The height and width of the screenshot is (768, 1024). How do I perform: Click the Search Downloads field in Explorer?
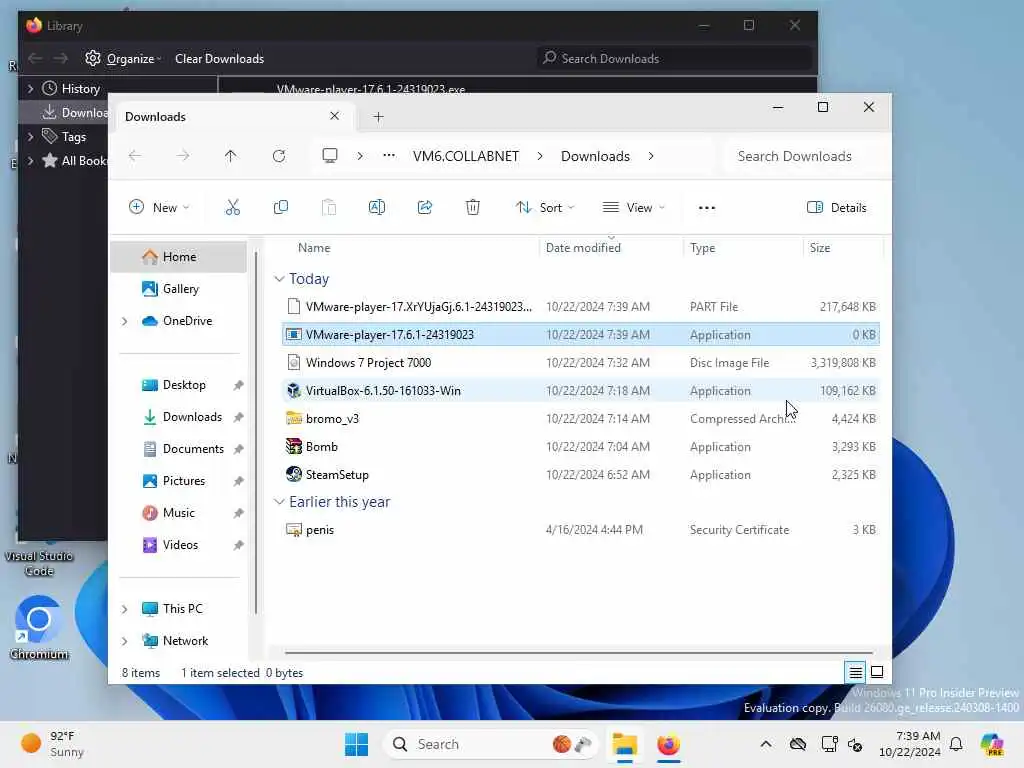coord(804,156)
